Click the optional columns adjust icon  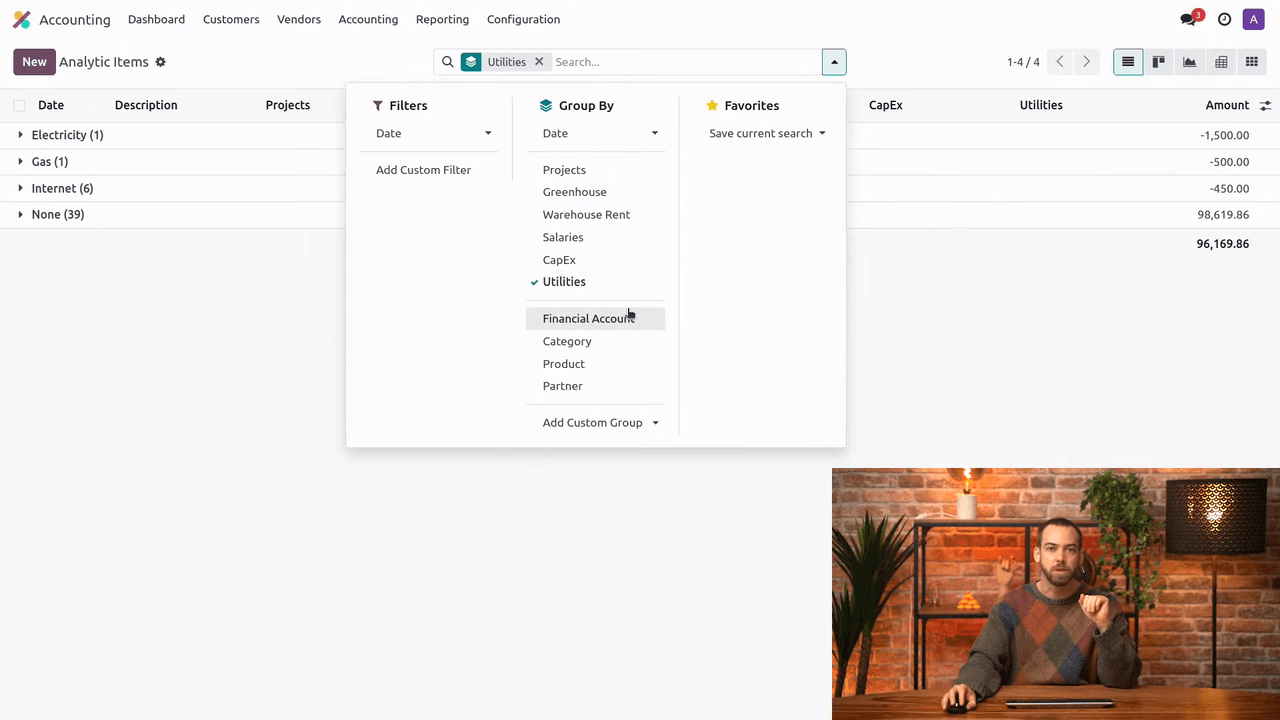point(1265,106)
